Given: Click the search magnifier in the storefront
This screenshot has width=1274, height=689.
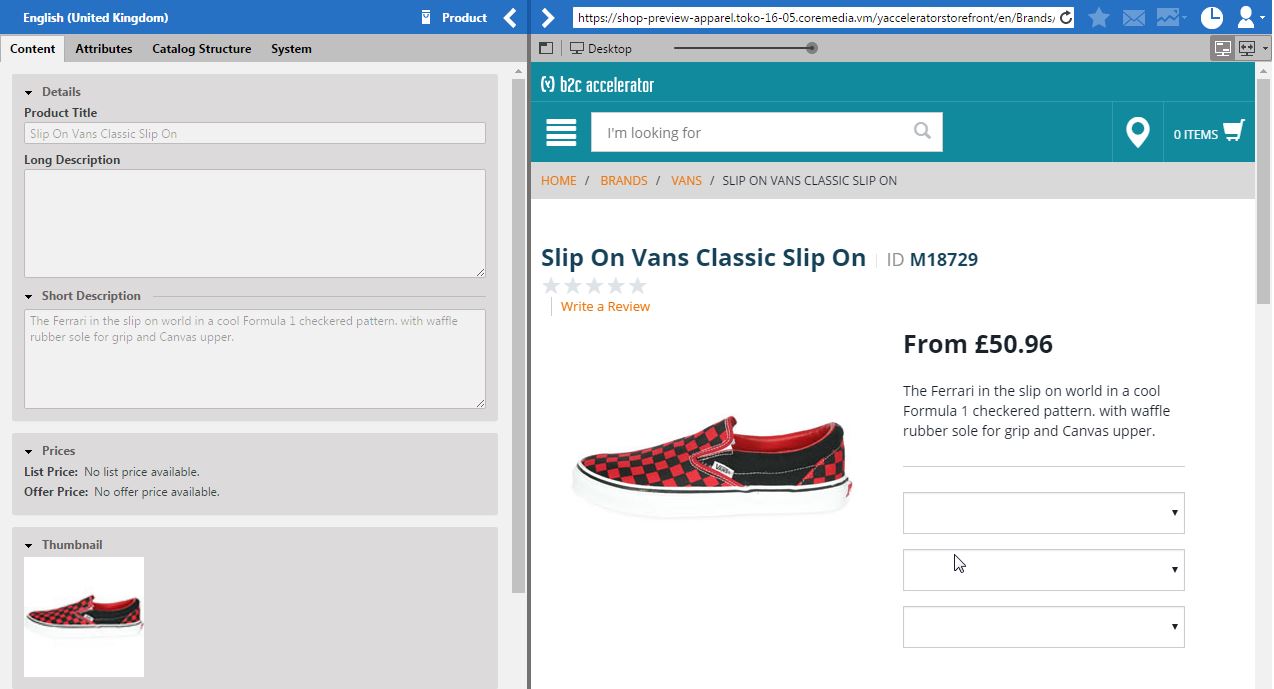Looking at the screenshot, I should click(x=921, y=131).
